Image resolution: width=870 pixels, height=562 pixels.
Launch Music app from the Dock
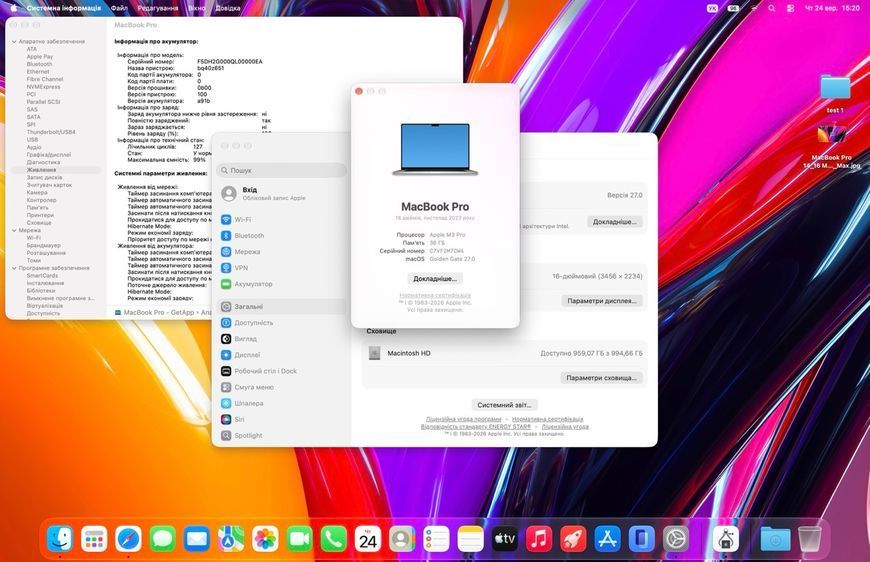click(x=539, y=539)
